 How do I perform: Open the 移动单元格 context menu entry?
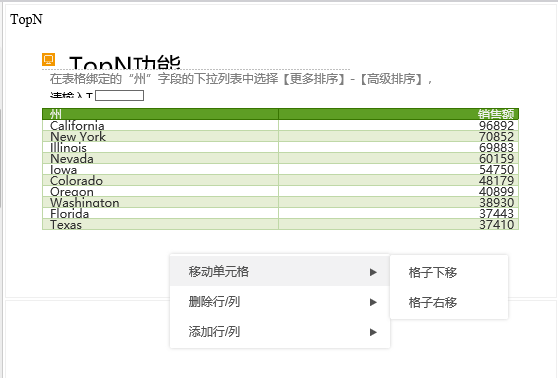280,272
